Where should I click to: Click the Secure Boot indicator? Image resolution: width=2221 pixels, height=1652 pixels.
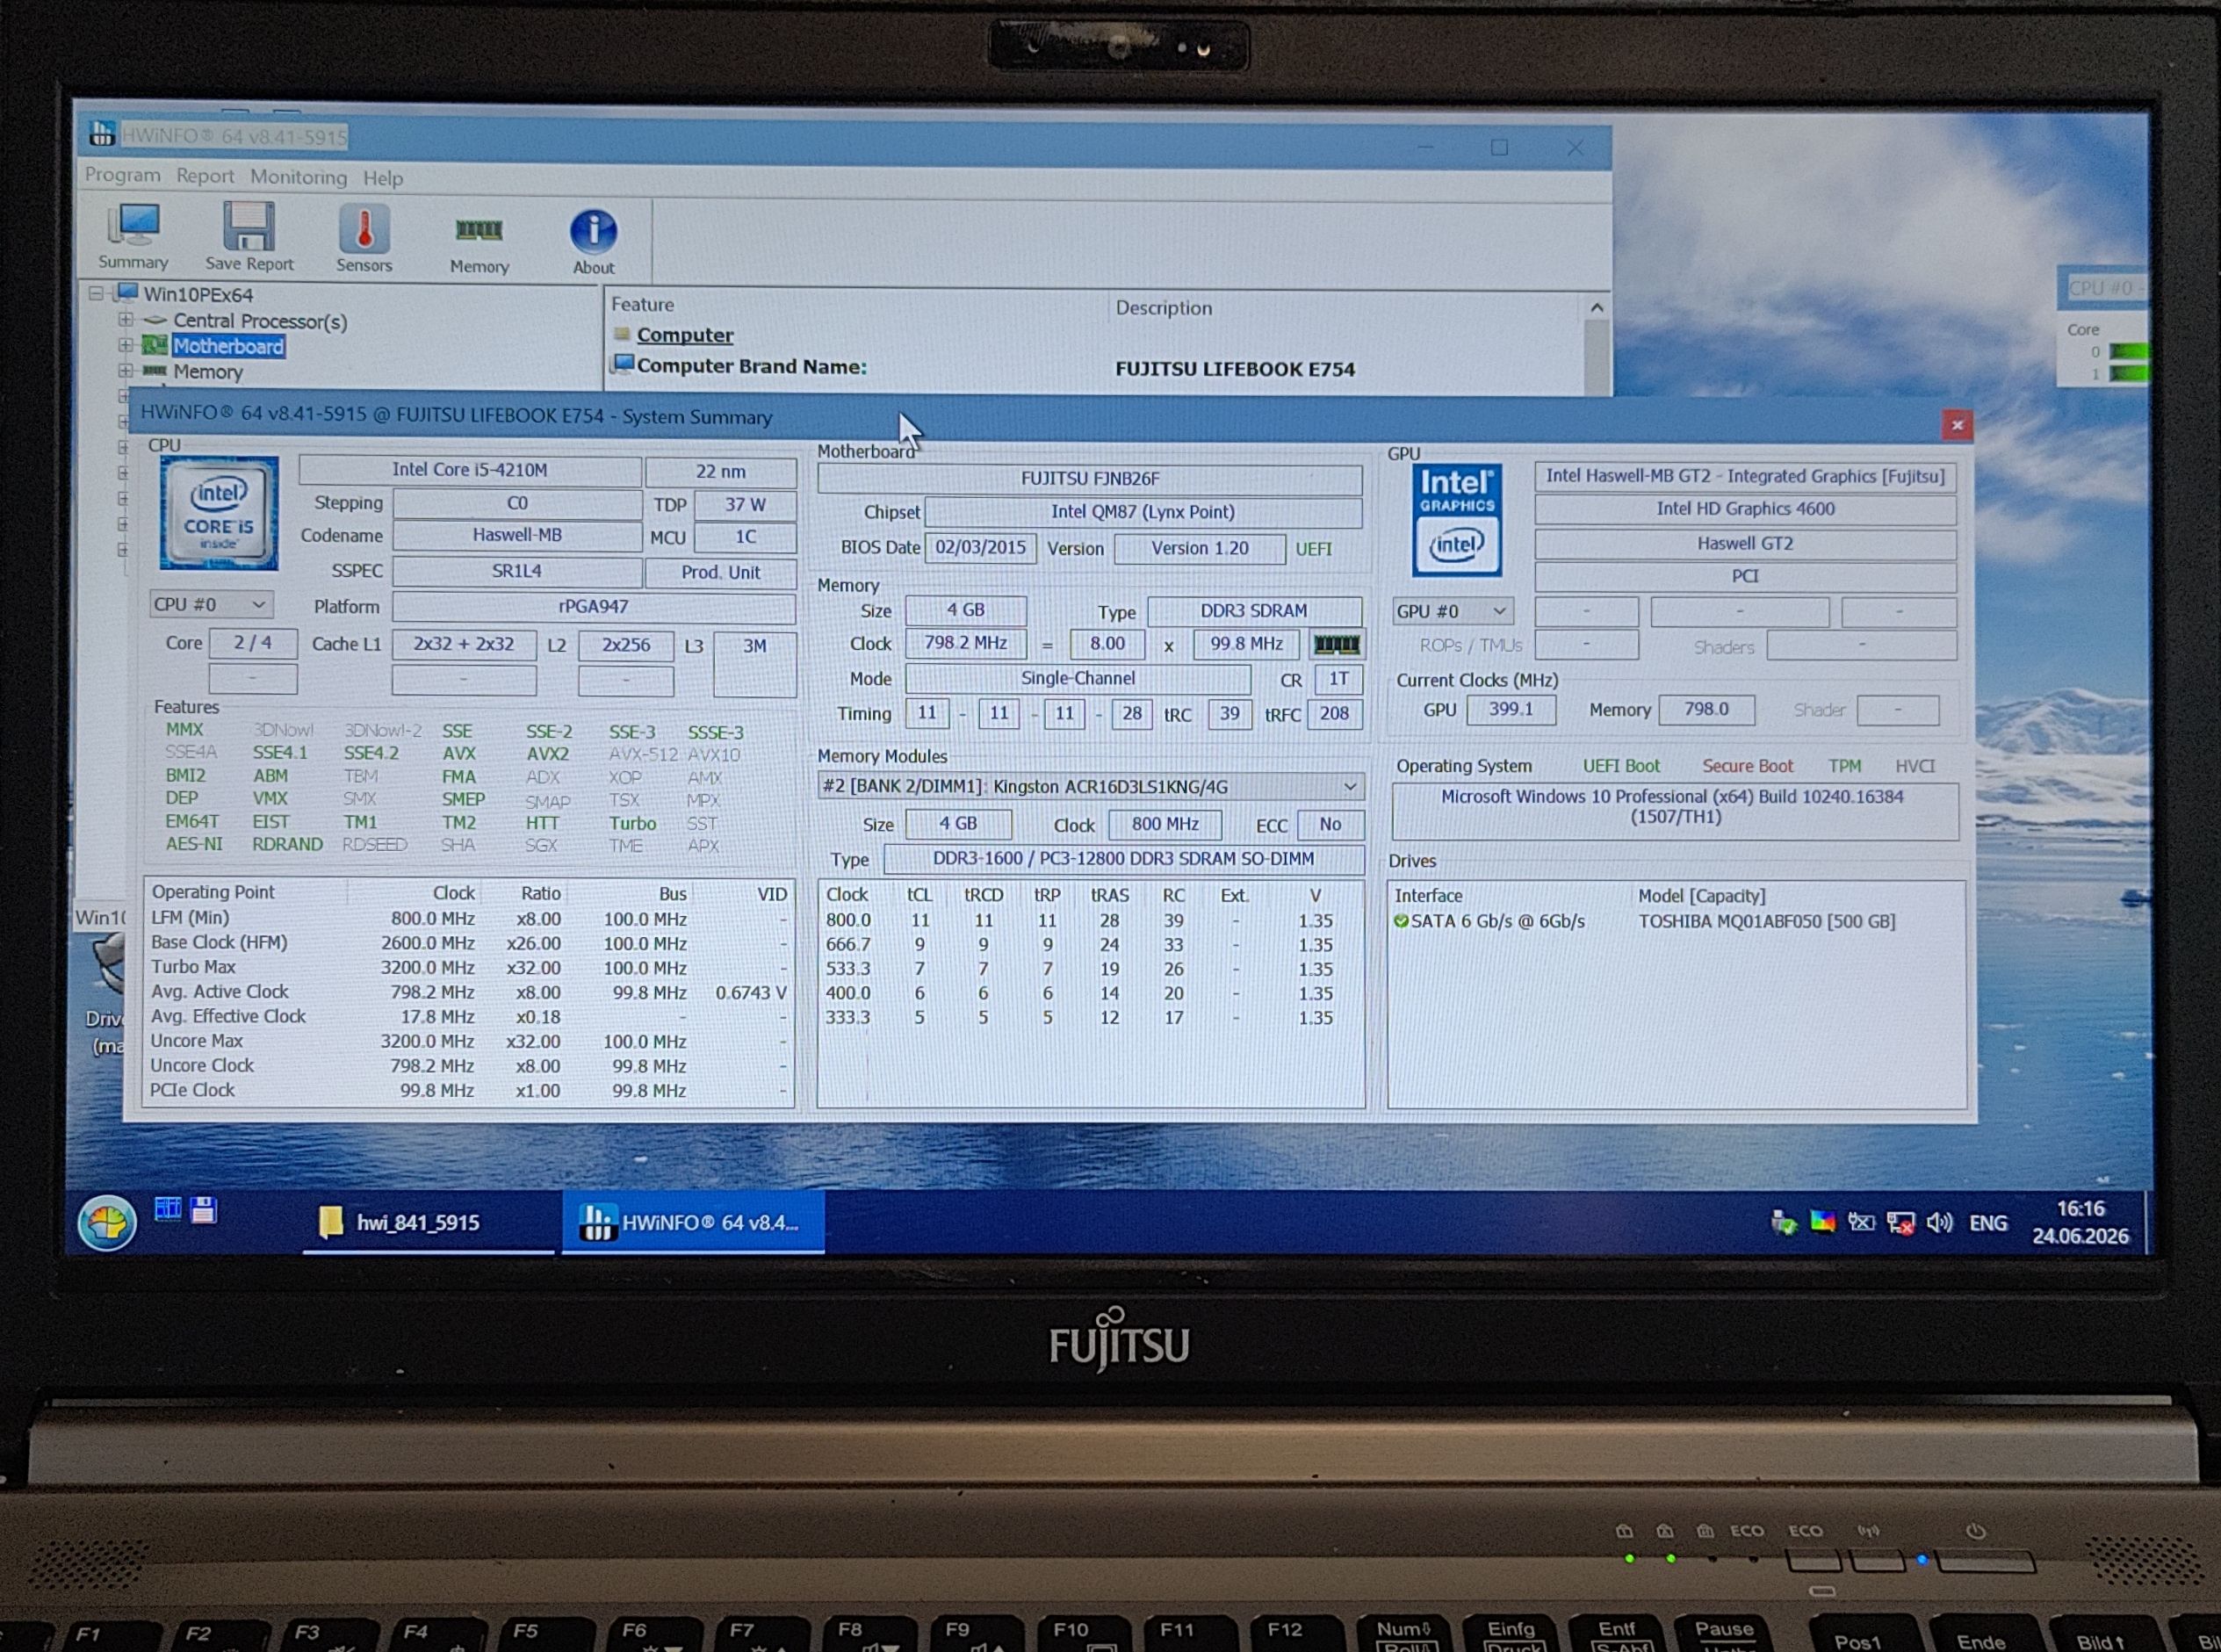coord(1747,766)
